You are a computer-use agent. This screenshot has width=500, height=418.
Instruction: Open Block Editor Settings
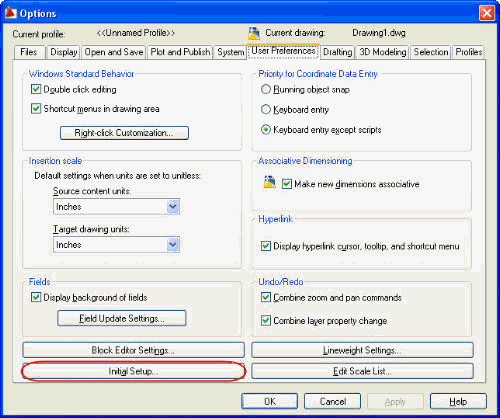pyautogui.click(x=133, y=350)
